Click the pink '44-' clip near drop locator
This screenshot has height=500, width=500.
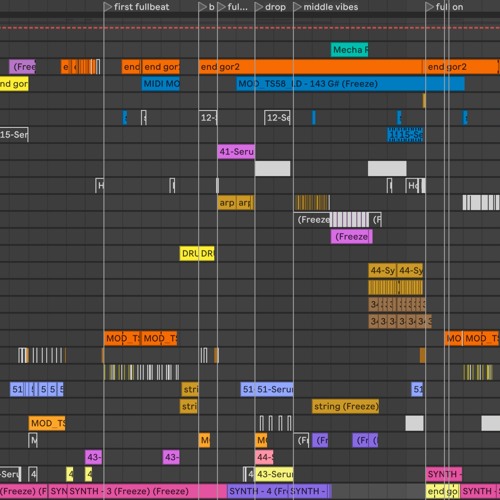[264, 457]
